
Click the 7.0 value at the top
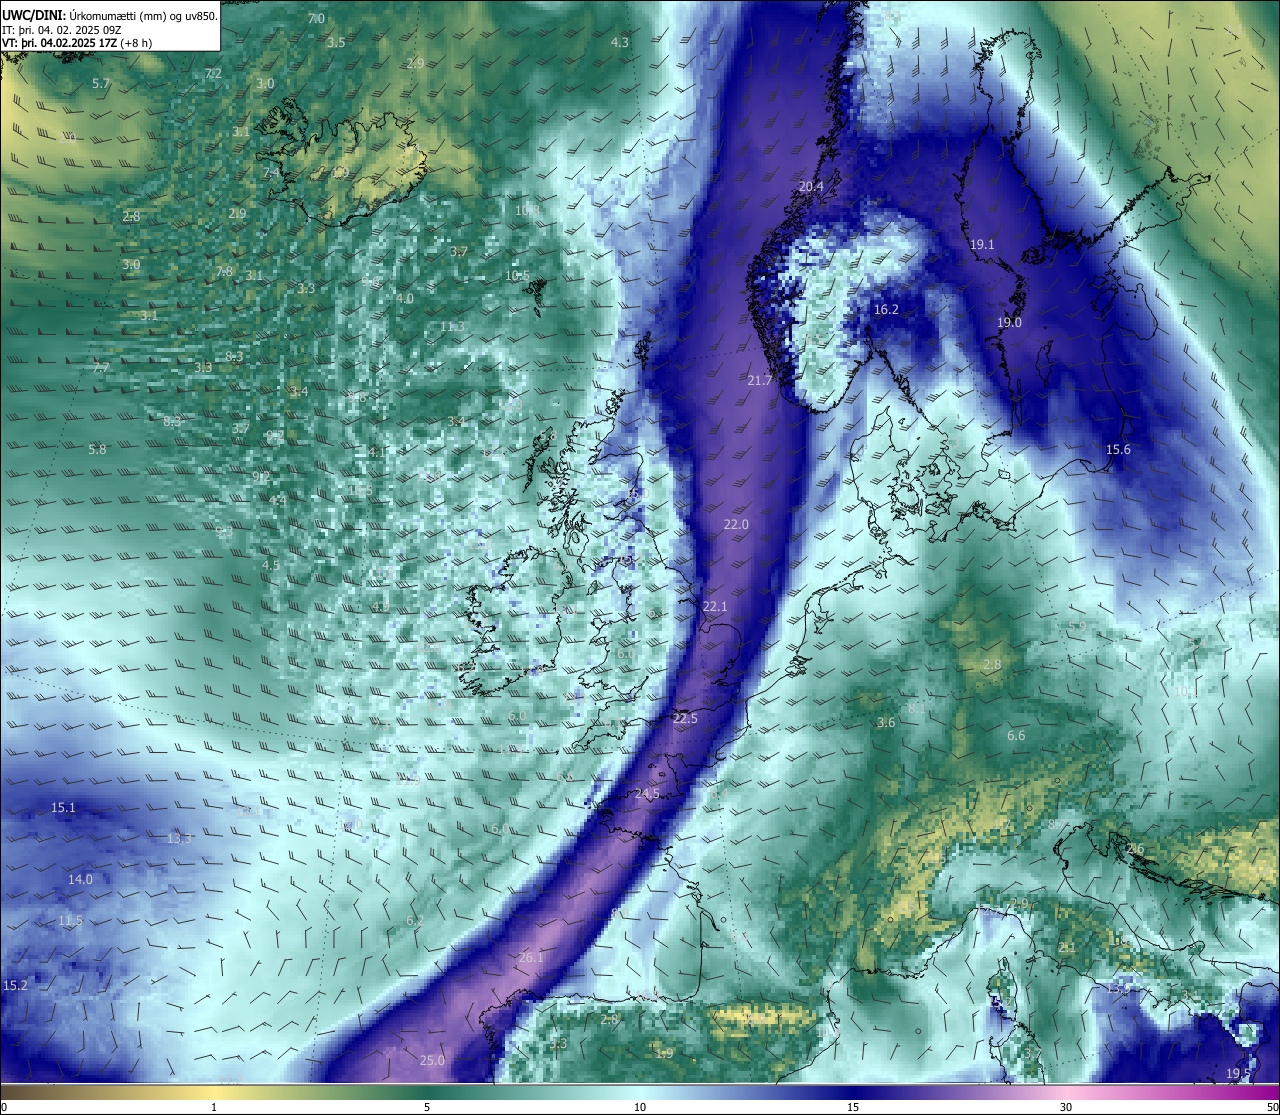tap(316, 19)
